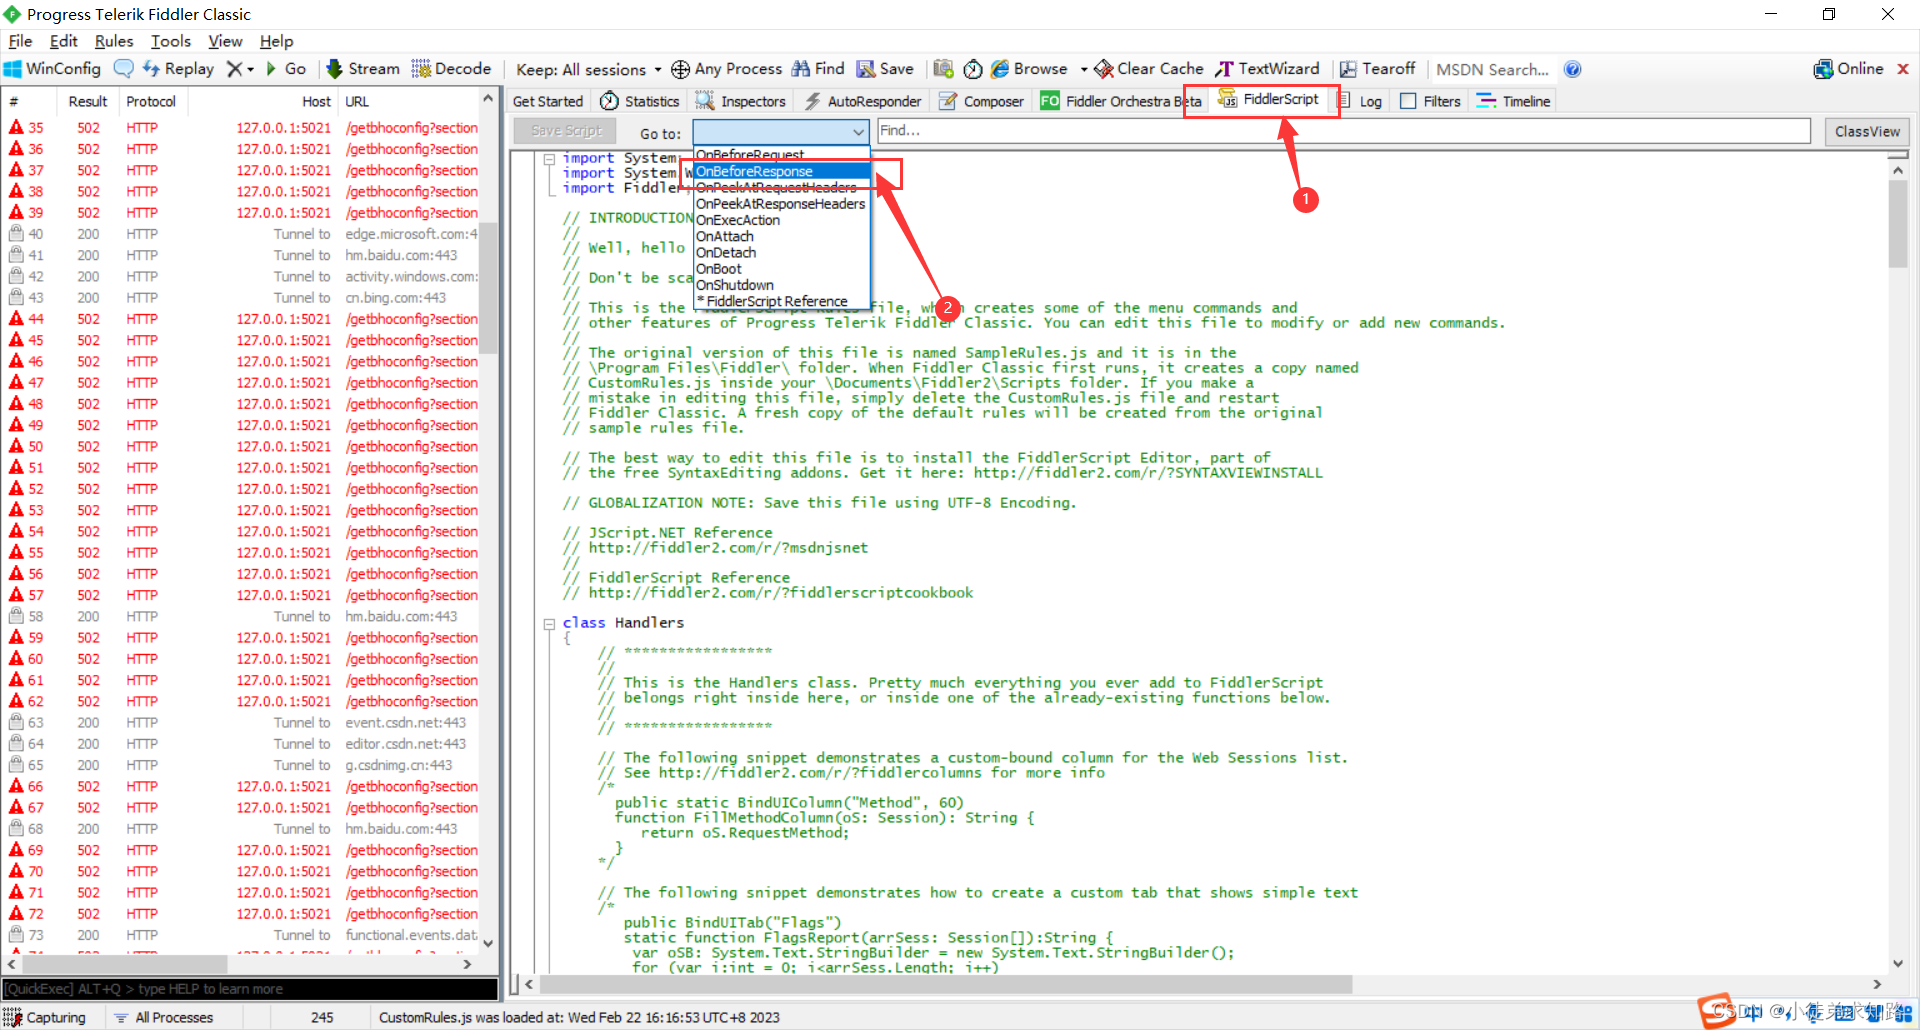1920x1030 pixels.
Task: Switch to the Inspectors tab
Action: click(x=741, y=101)
